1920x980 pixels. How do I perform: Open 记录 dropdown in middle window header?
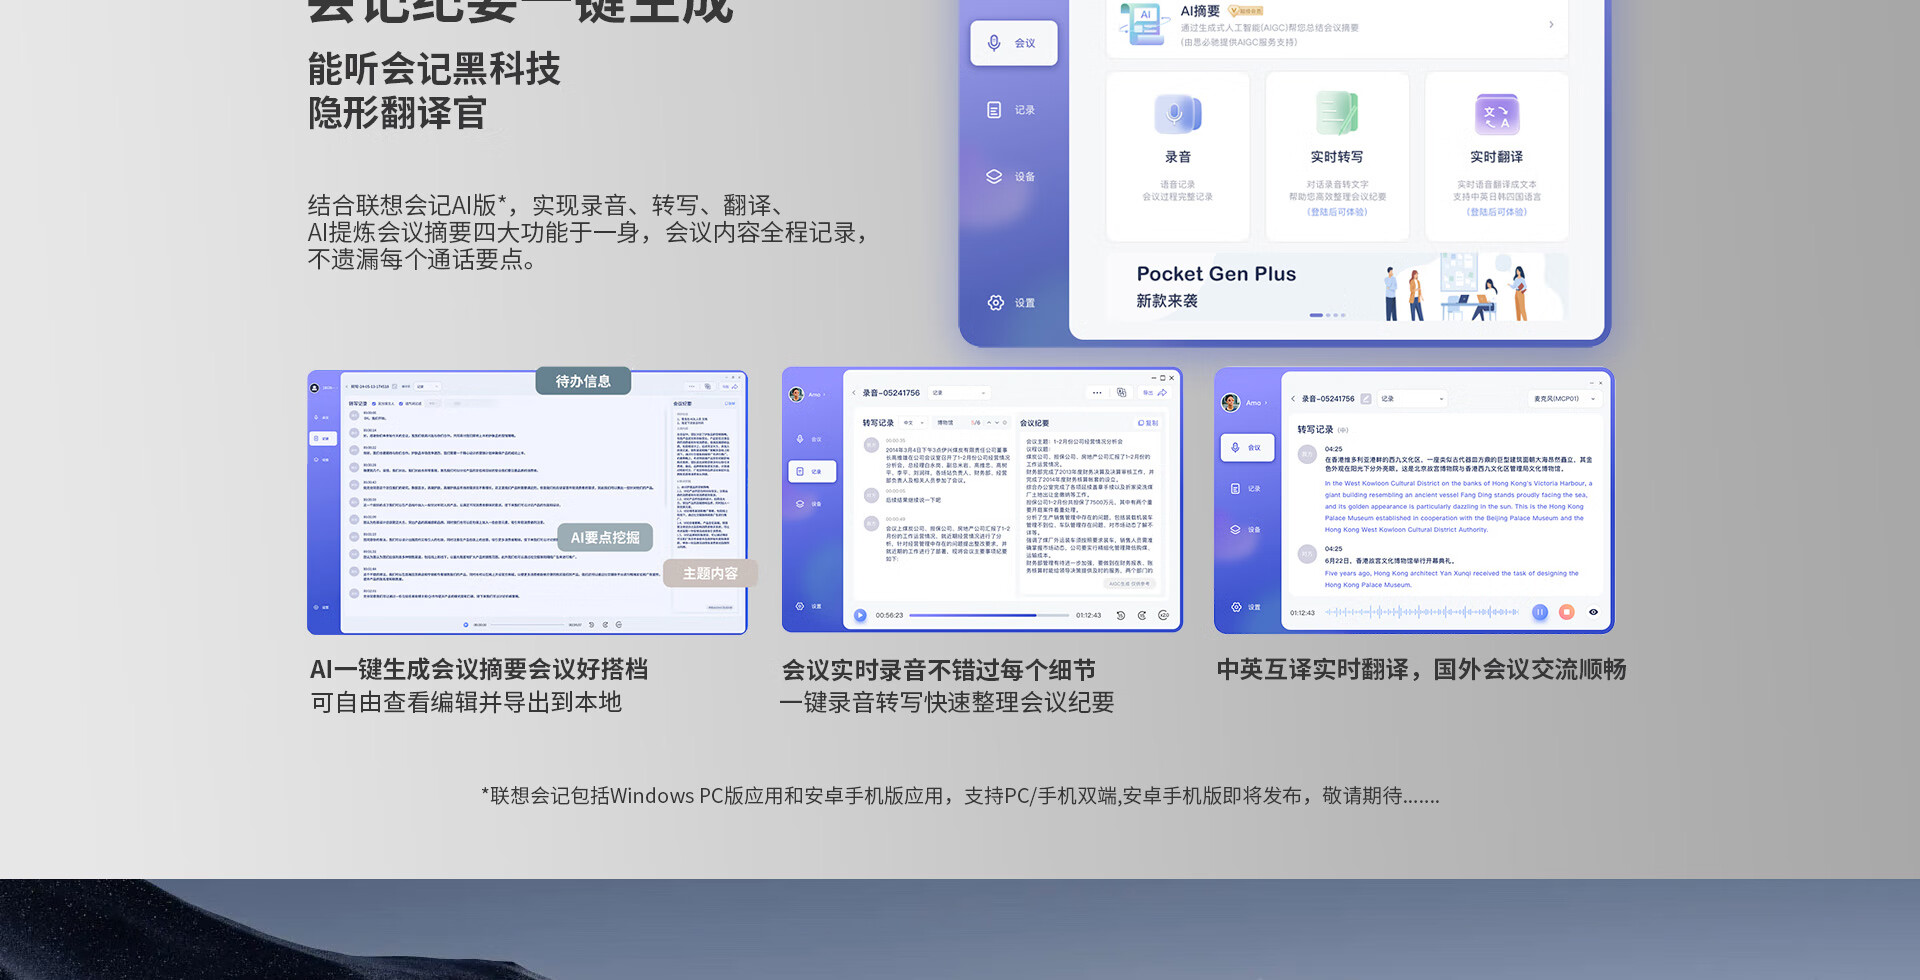click(960, 393)
